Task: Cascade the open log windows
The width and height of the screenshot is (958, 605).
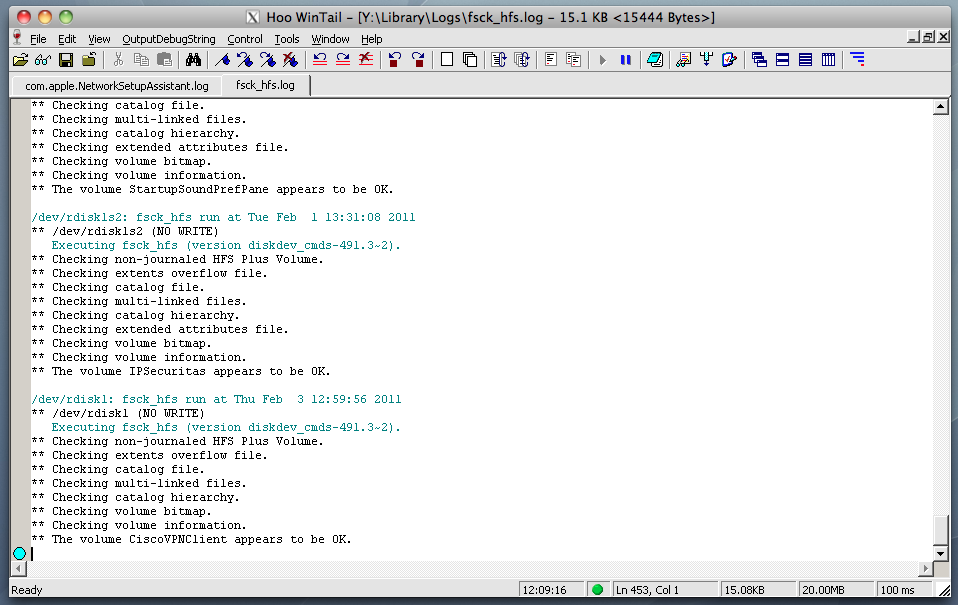Action: tap(760, 59)
